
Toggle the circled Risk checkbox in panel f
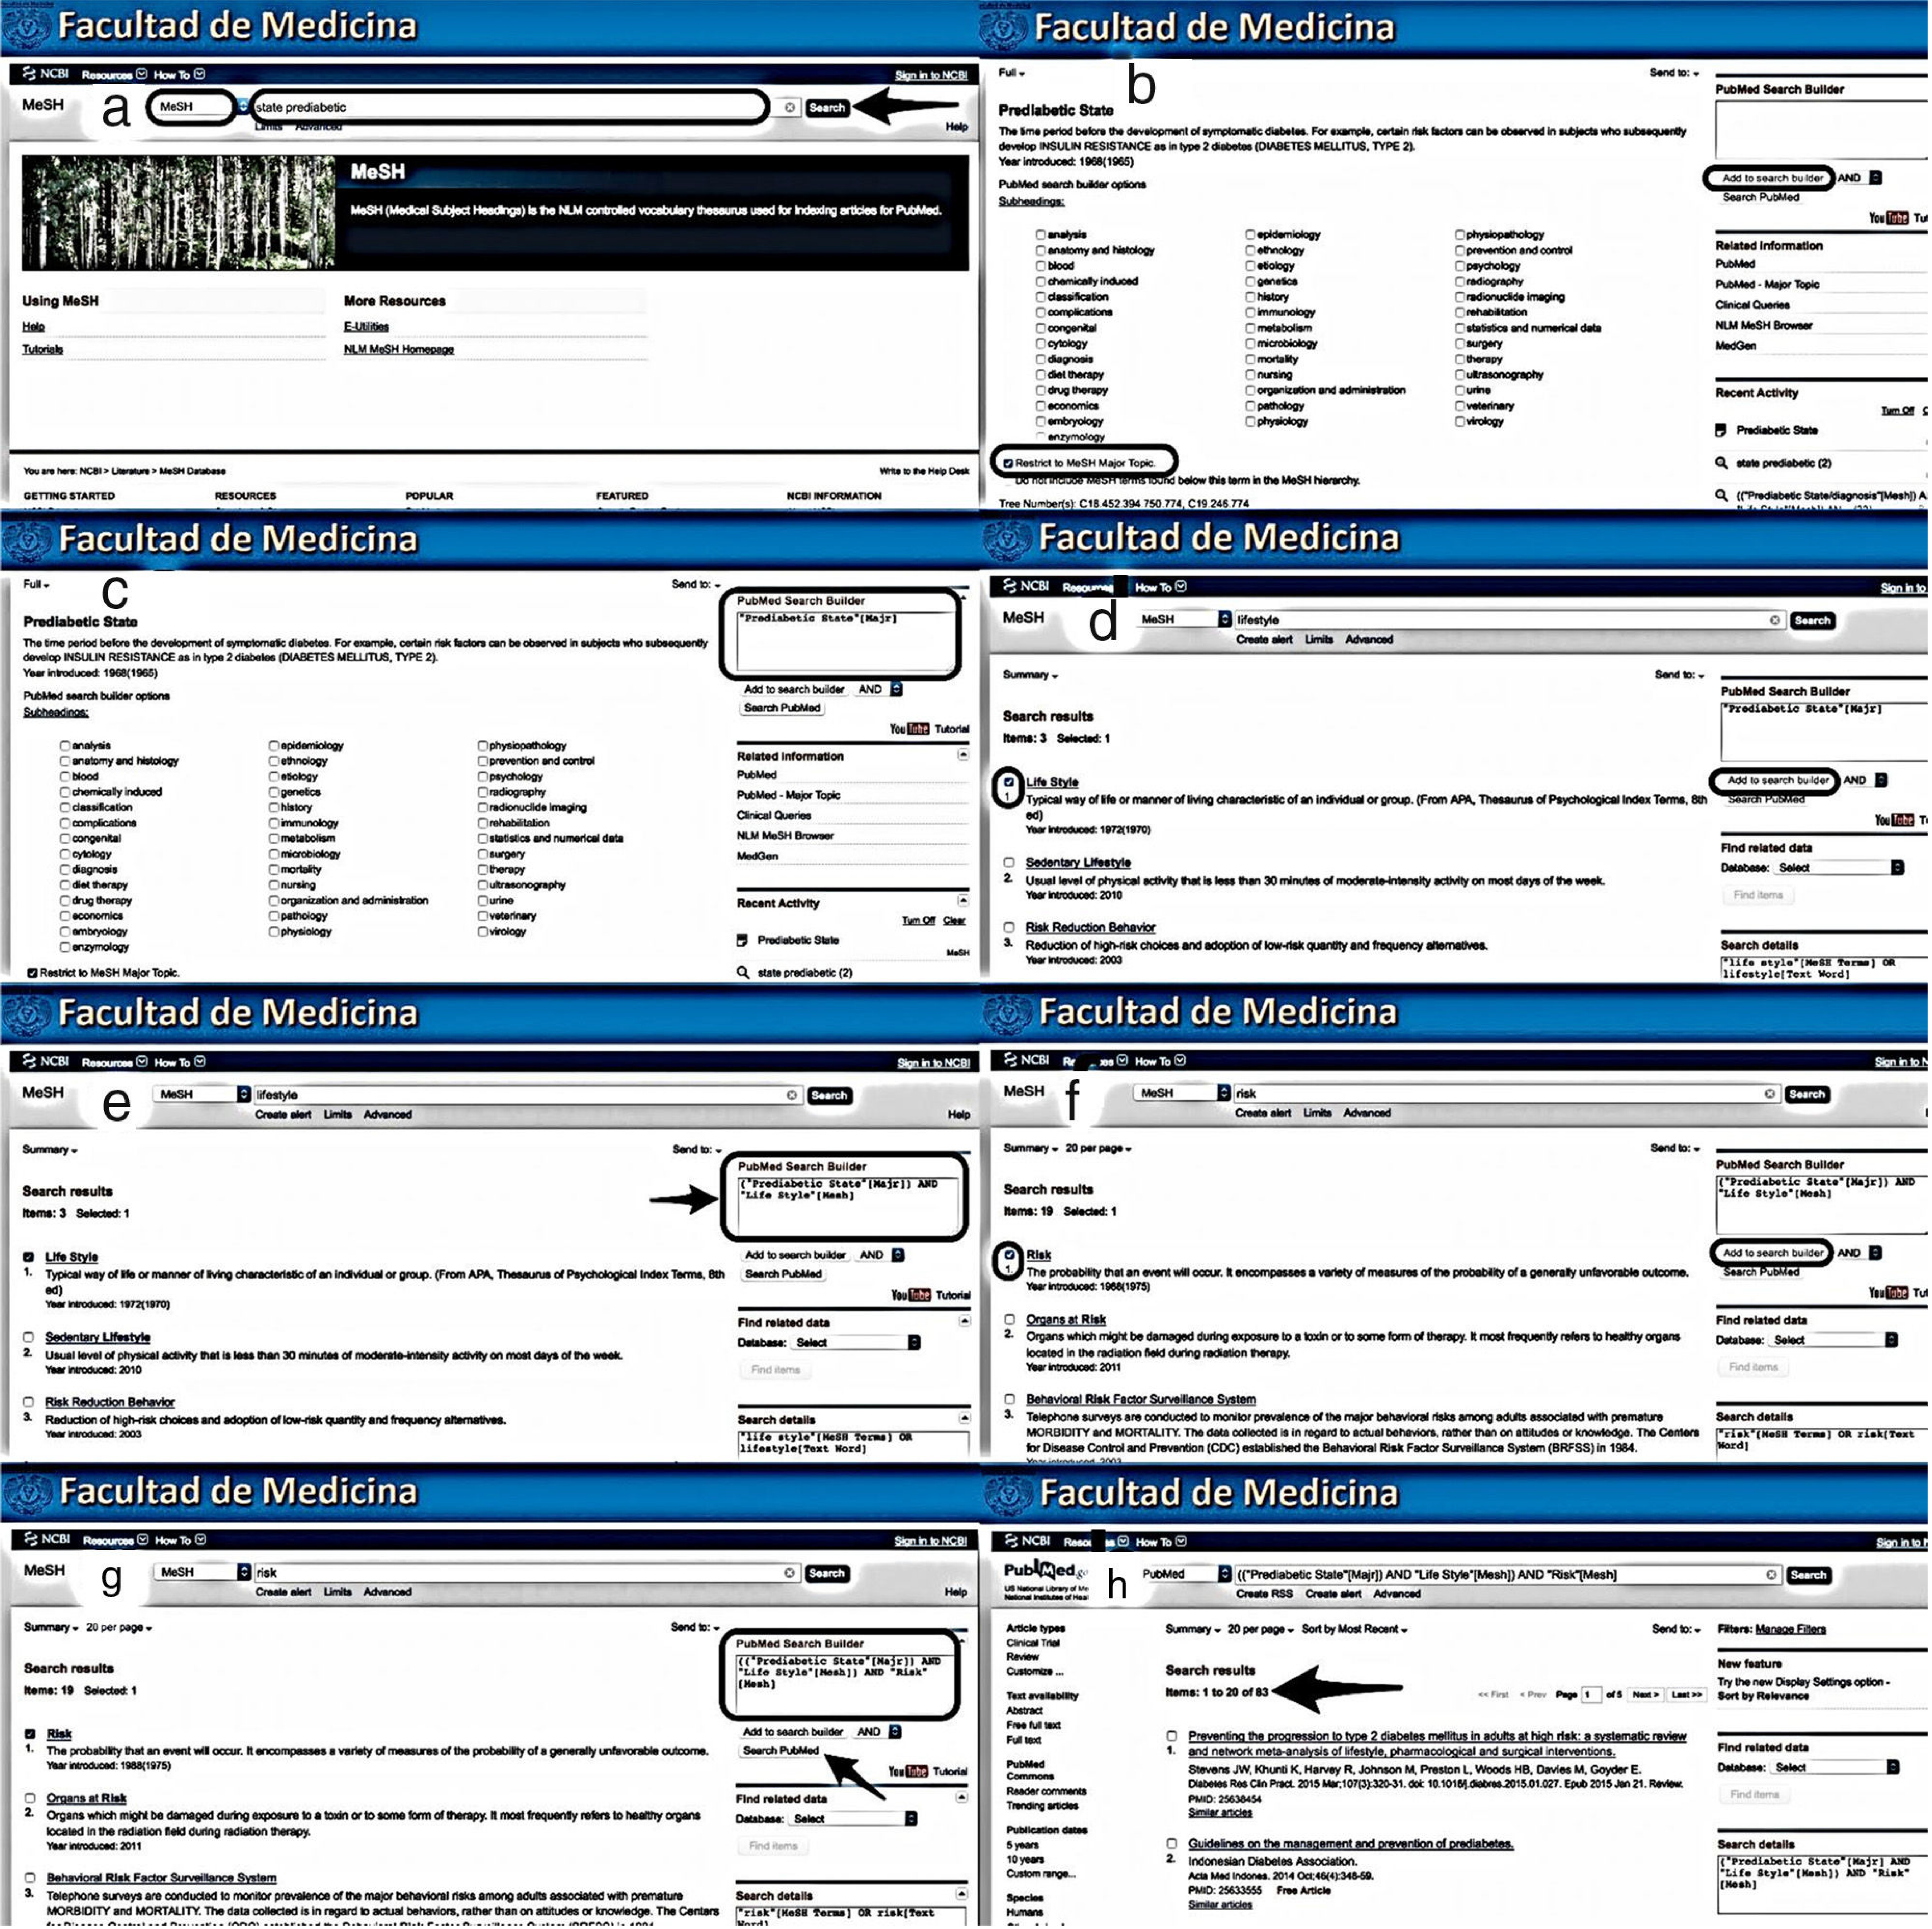pyautogui.click(x=1009, y=1255)
